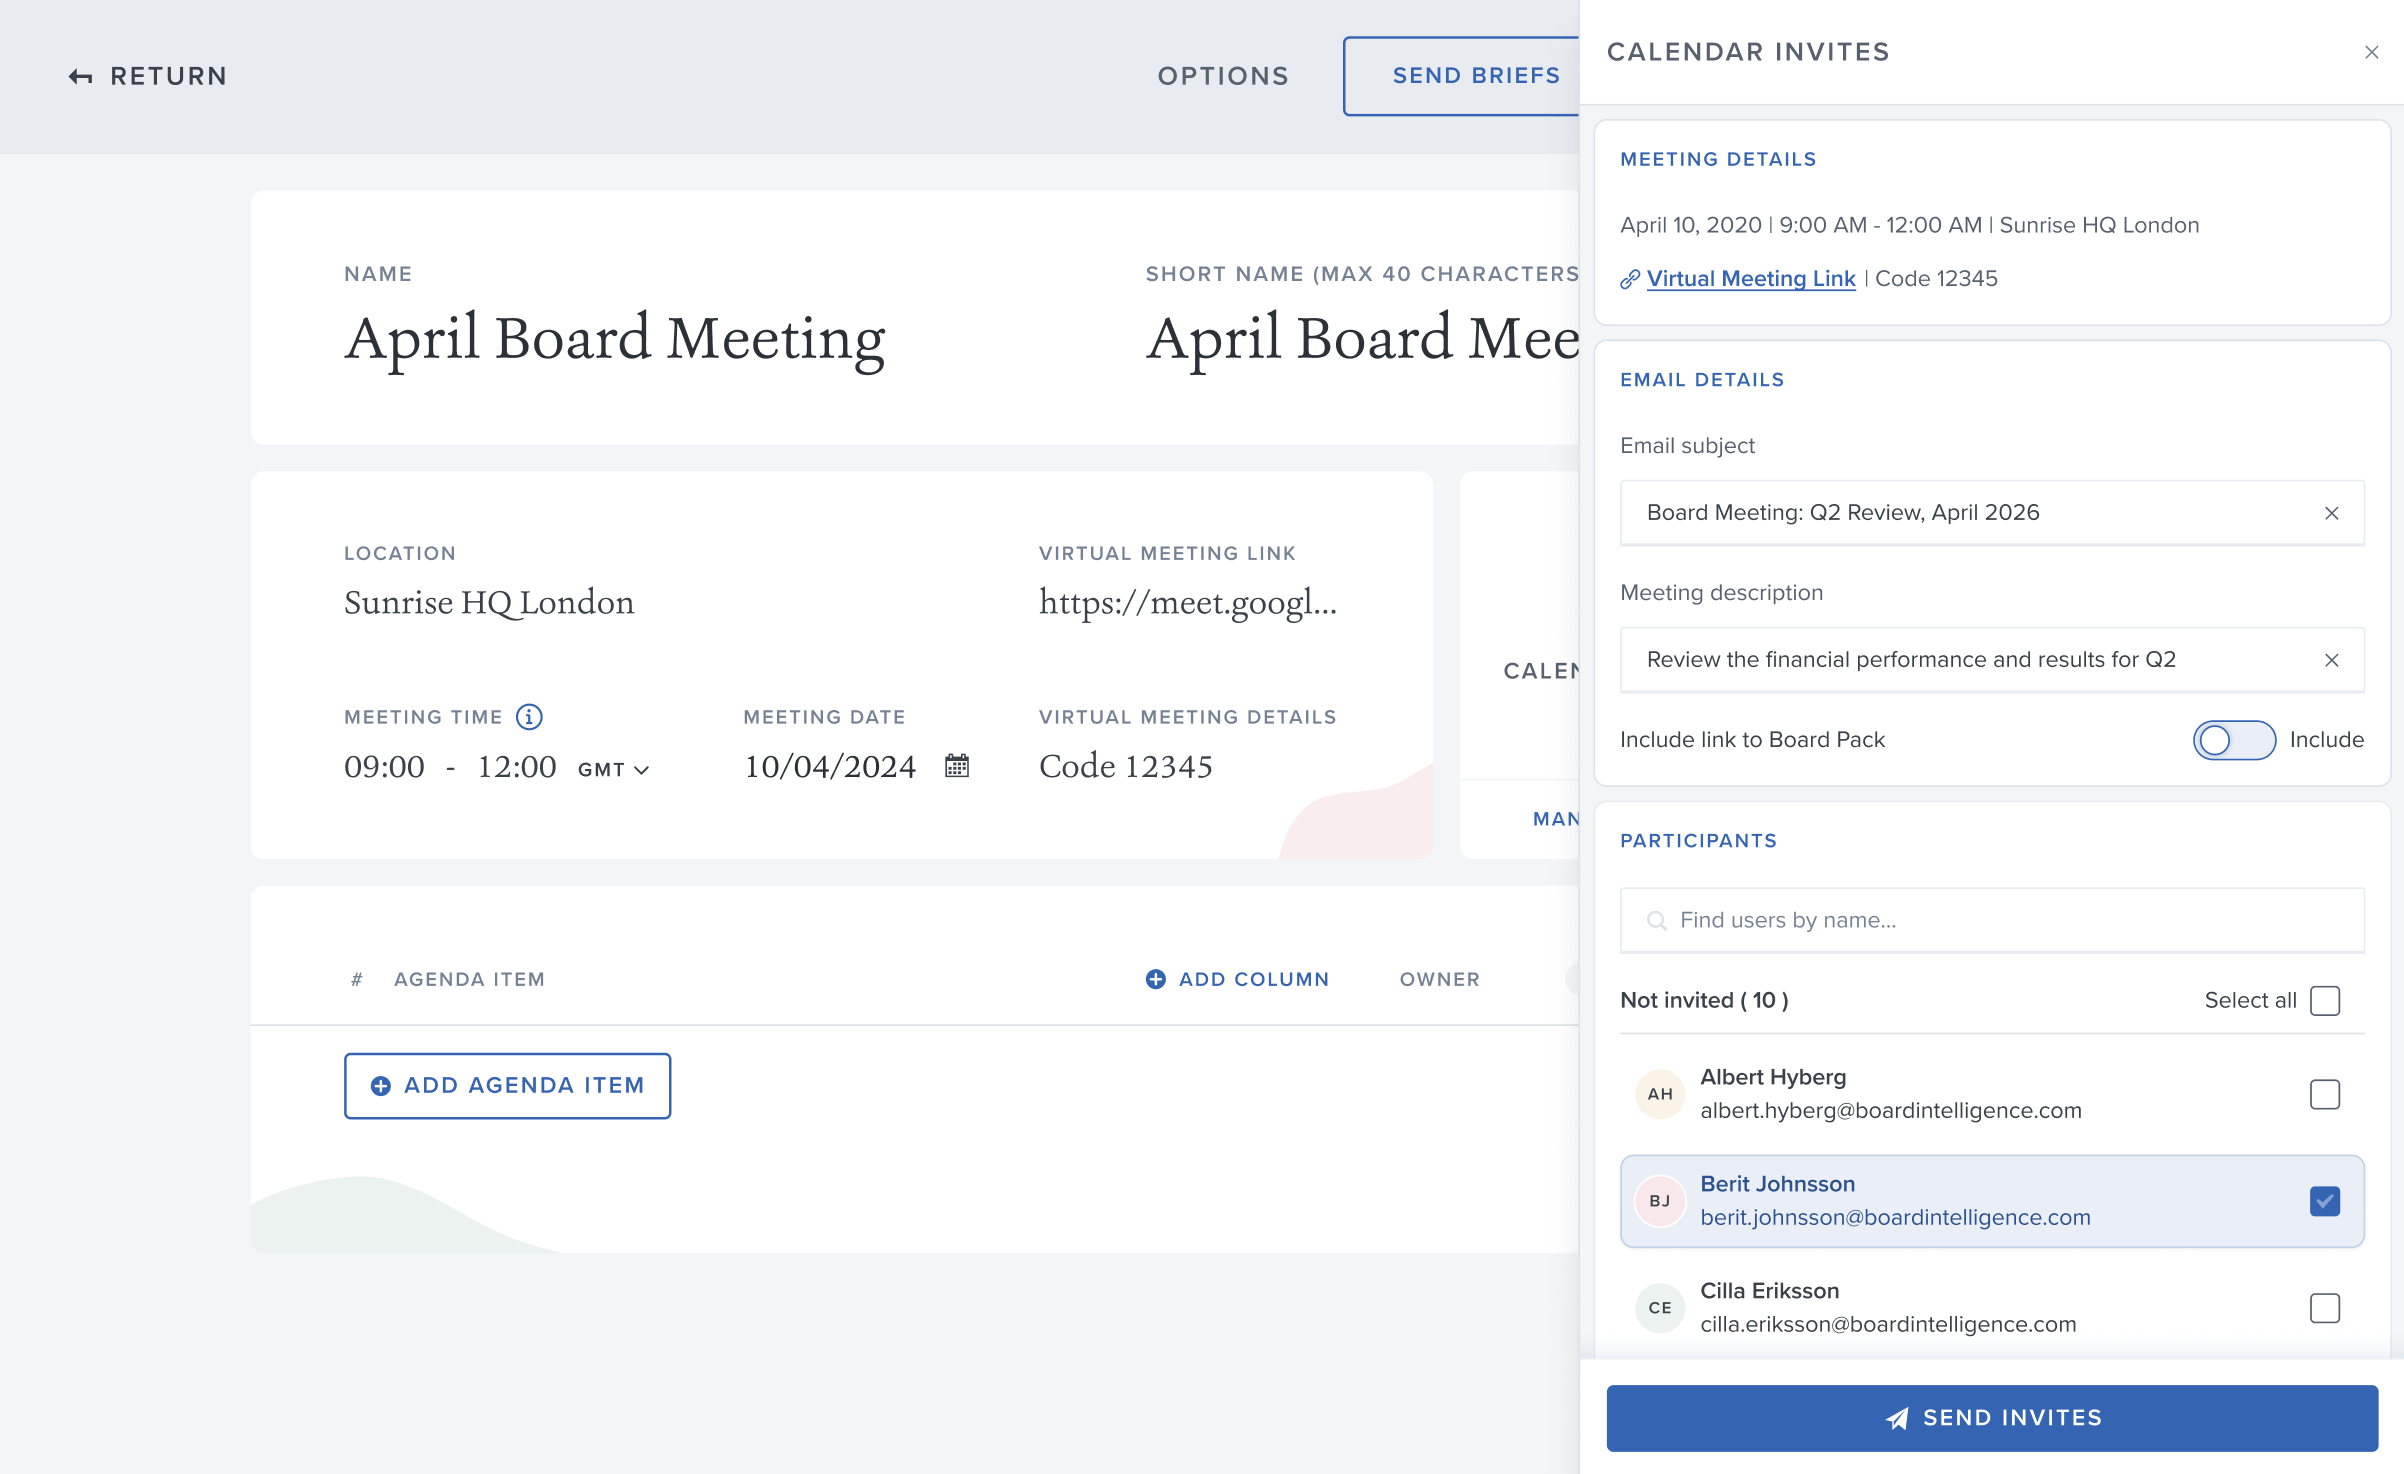2404x1474 pixels.
Task: Click the meeting time info icon
Action: tap(529, 717)
